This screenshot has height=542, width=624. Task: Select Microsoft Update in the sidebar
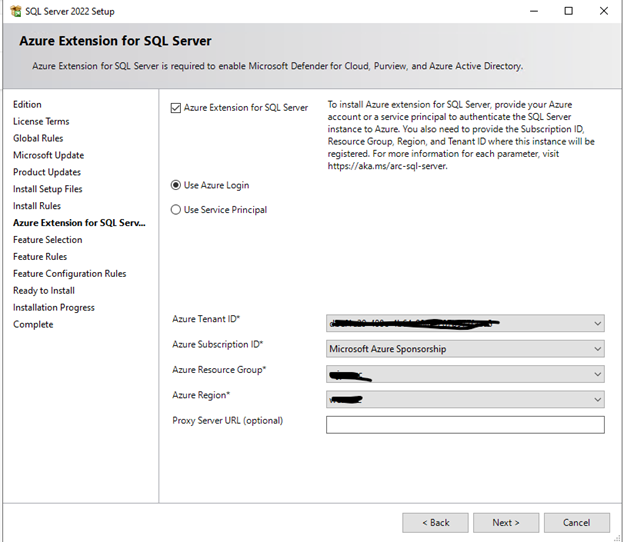pyautogui.click(x=48, y=155)
